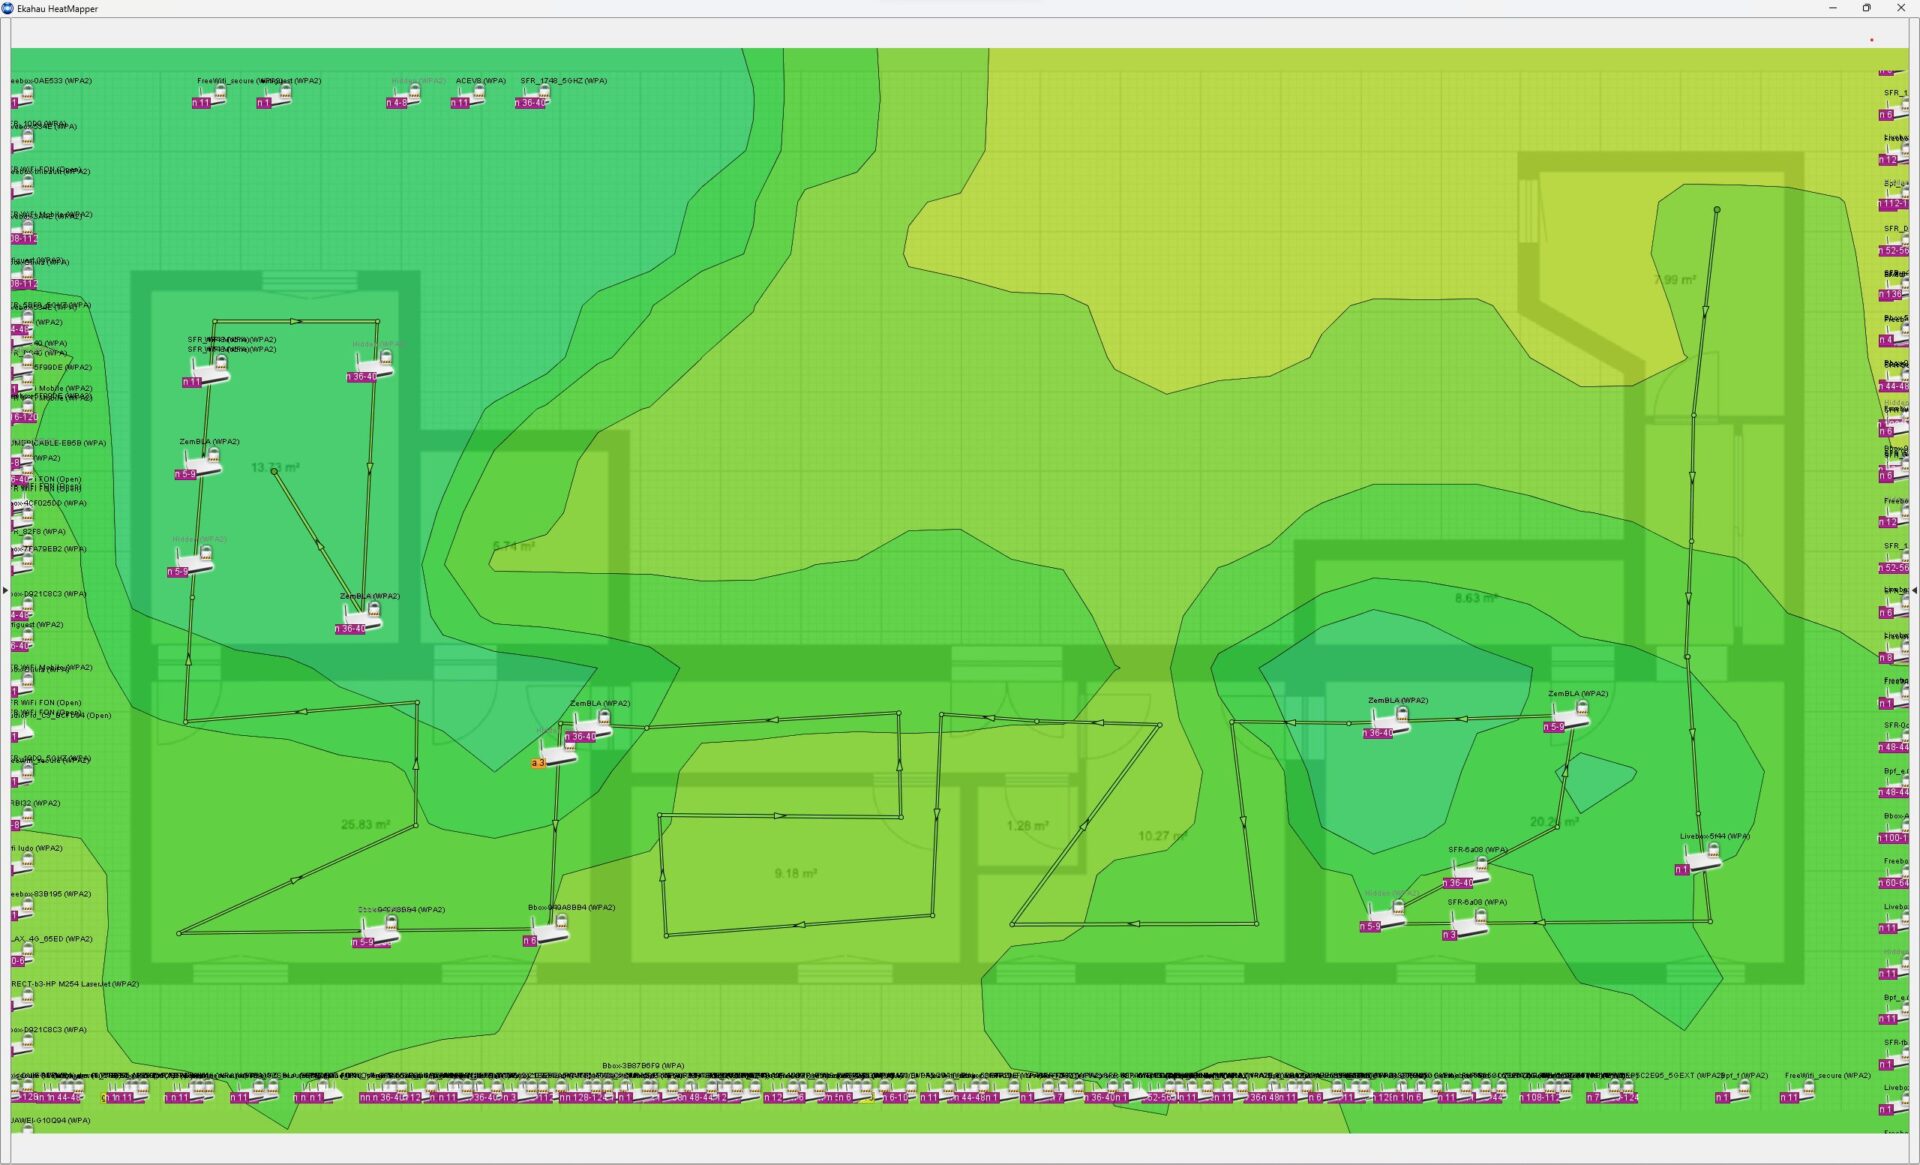Screen dimensions: 1920x1165
Task: Pick the Hidden access point tagged n 4-8
Action: tap(406, 96)
